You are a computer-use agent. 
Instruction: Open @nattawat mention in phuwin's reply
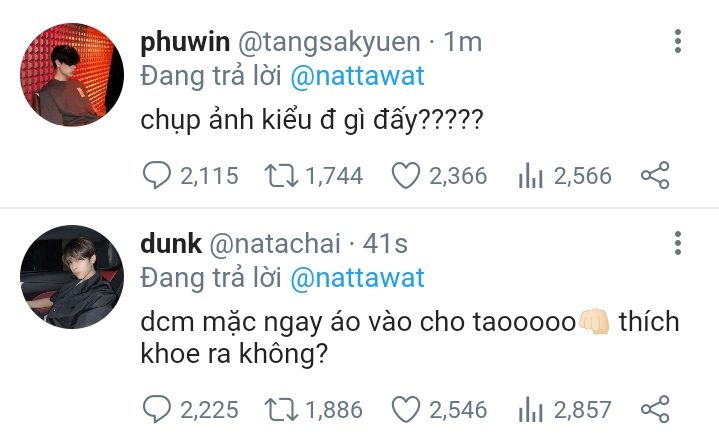click(357, 75)
